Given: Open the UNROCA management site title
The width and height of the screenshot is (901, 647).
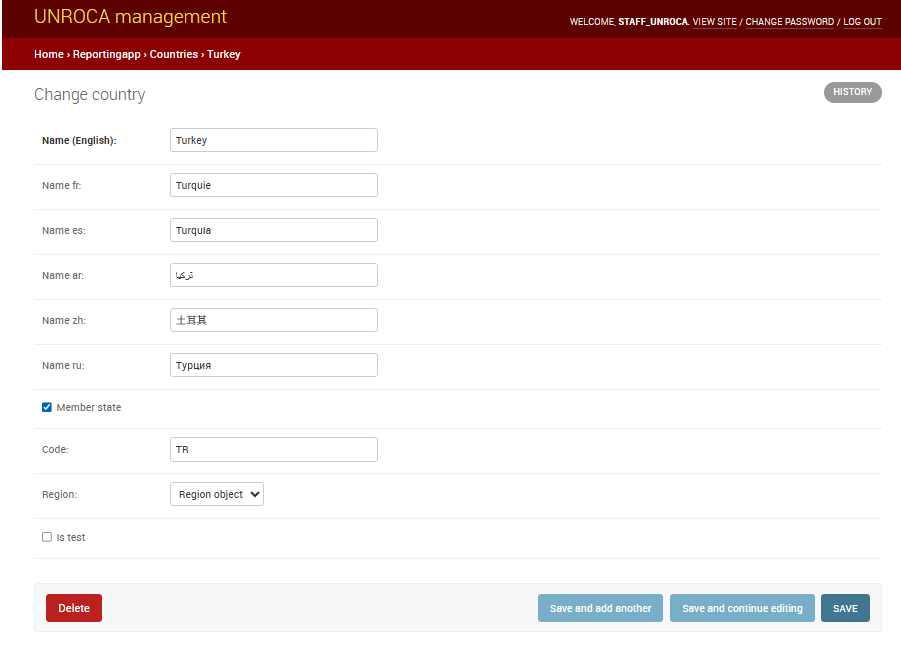Looking at the screenshot, I should tap(130, 17).
